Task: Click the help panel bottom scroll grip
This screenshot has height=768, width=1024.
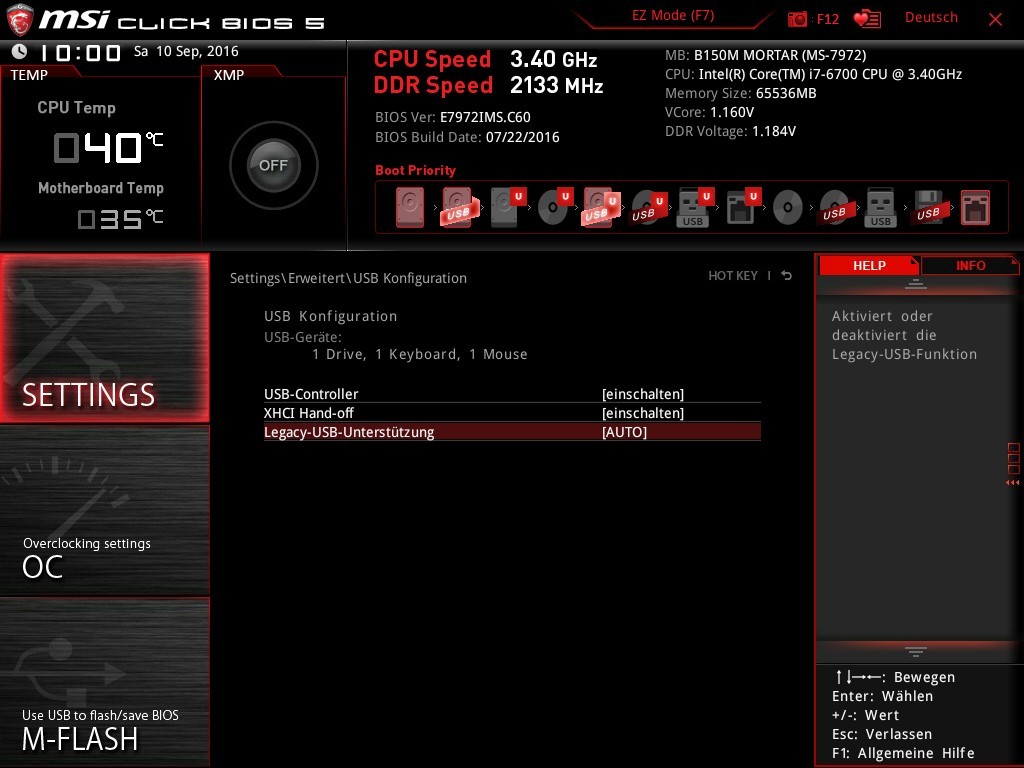Action: pyautogui.click(x=916, y=651)
